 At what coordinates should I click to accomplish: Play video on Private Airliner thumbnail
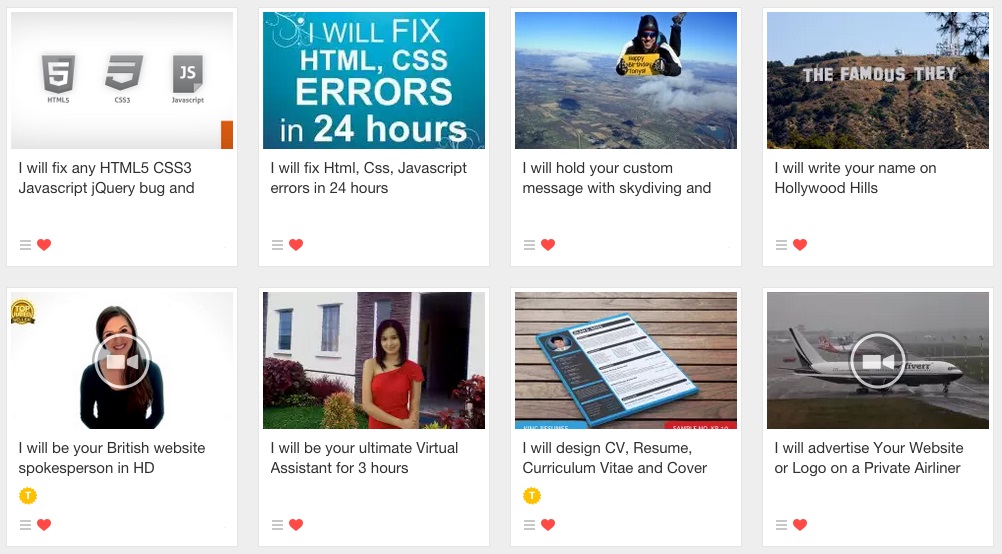[878, 362]
